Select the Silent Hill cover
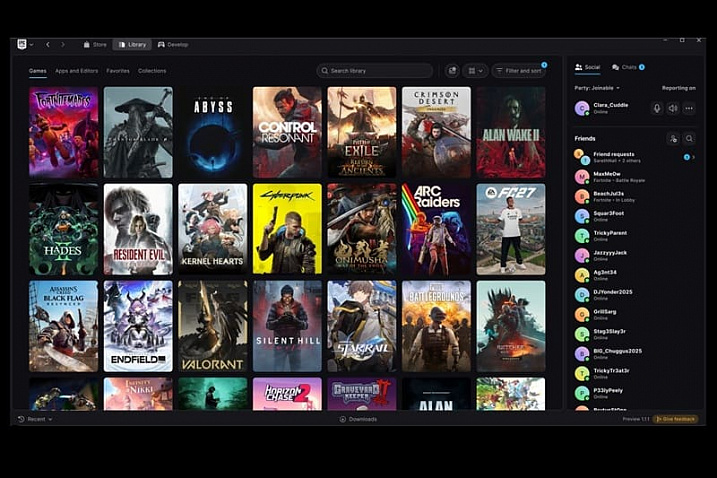 [287, 326]
